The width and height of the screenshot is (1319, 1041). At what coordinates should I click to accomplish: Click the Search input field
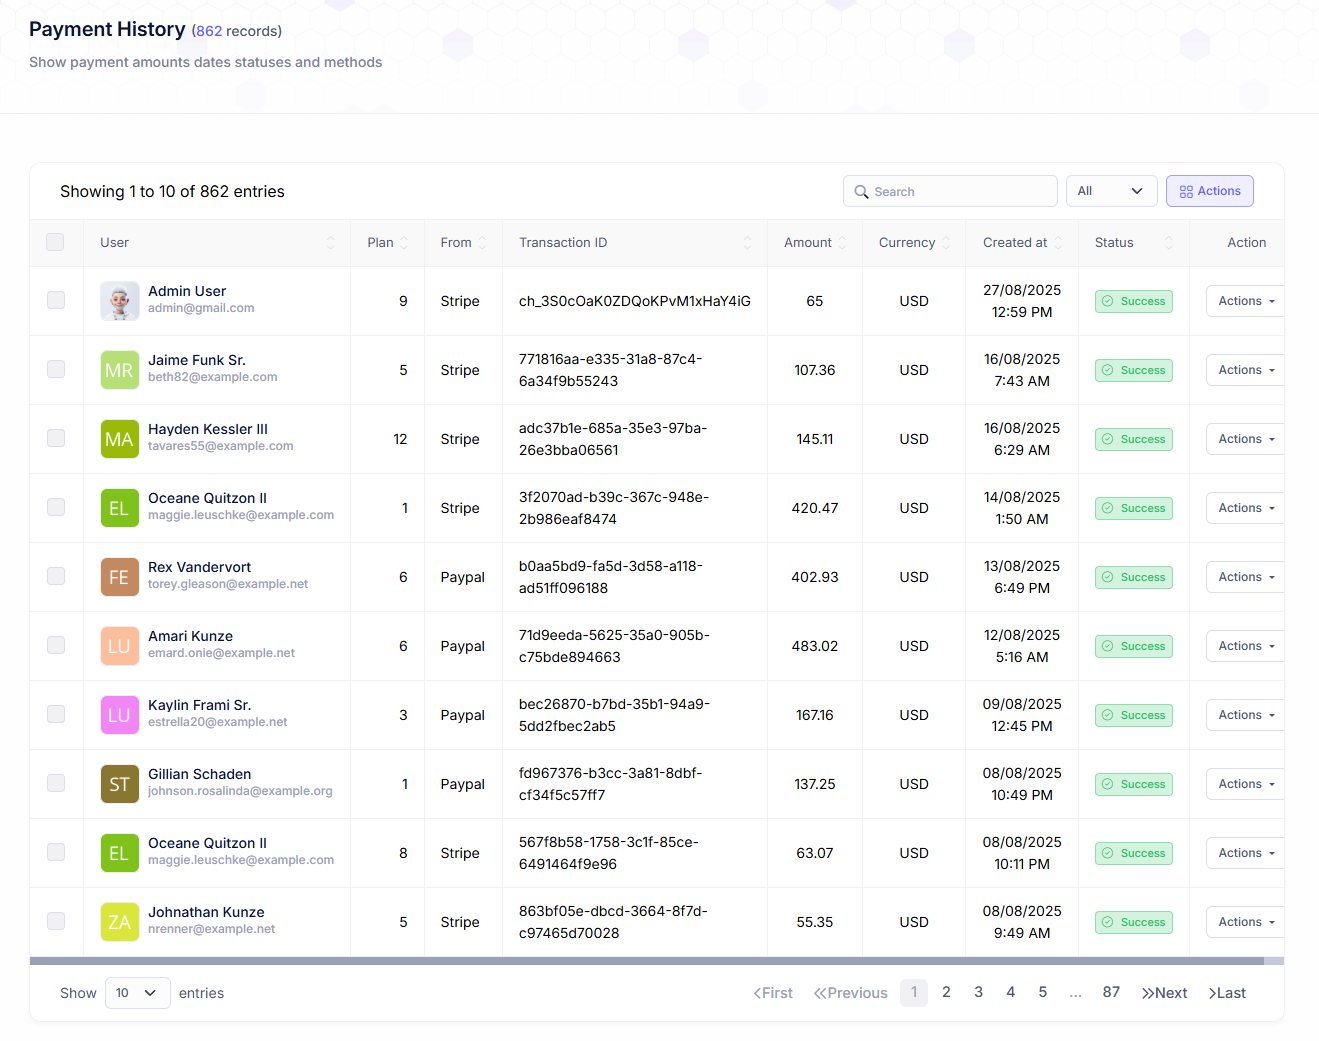pyautogui.click(x=950, y=191)
